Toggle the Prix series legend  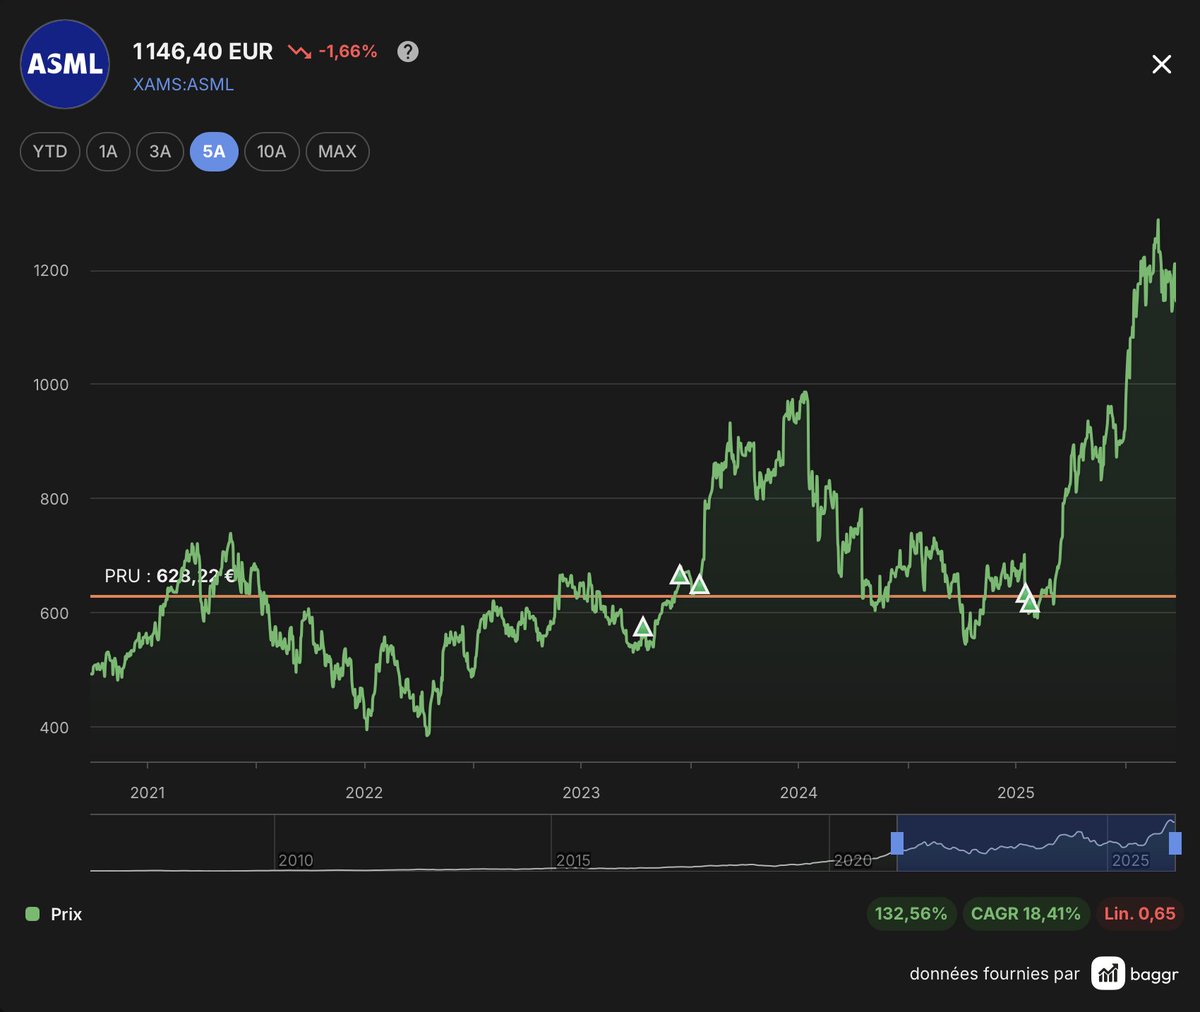pyautogui.click(x=54, y=914)
